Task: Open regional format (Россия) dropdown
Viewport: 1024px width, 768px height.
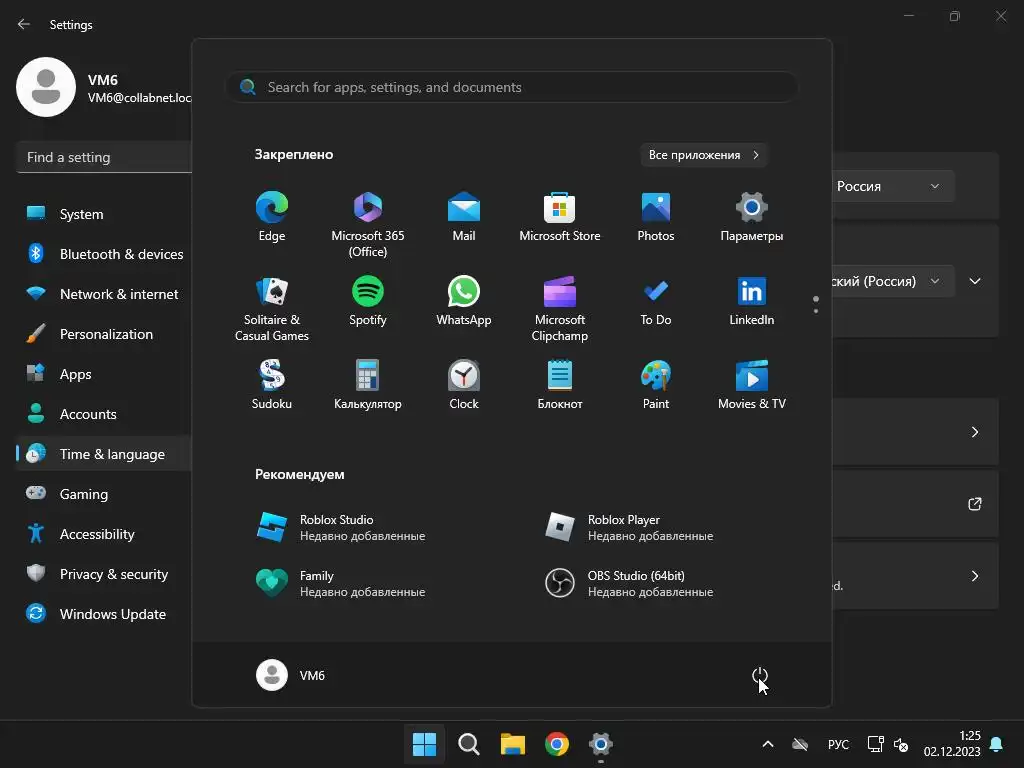Action: [893, 281]
